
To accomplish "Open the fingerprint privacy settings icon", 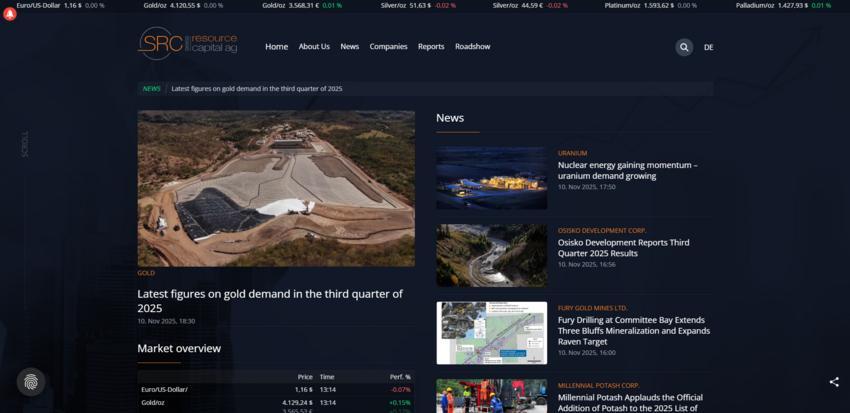I will (31, 382).
